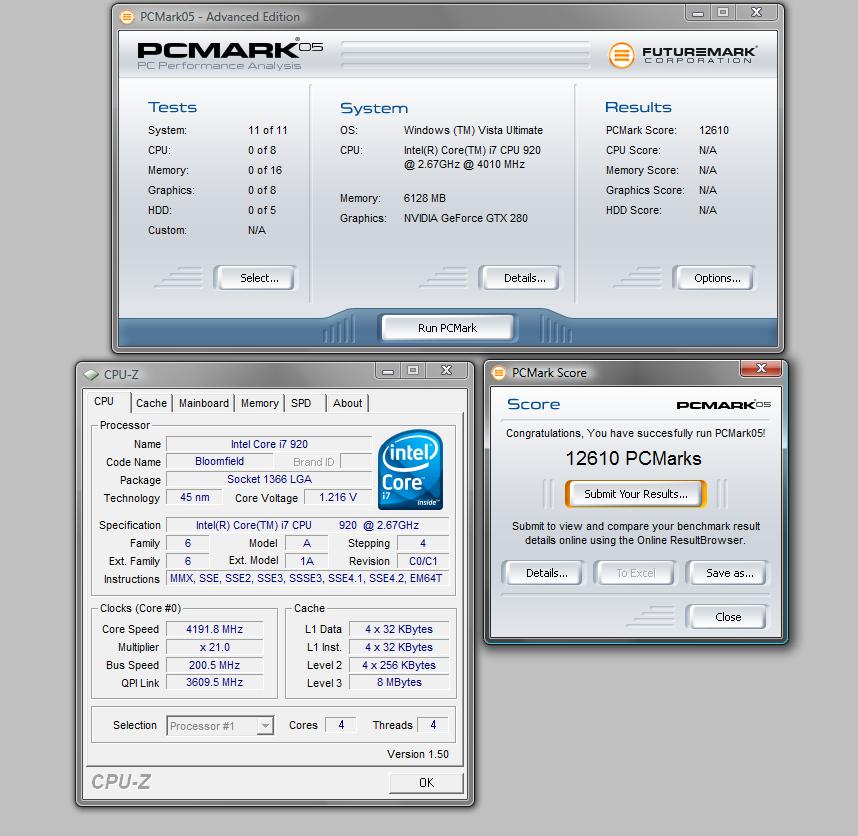Screen dimensions: 858x836
Task: Click the Cores value box
Action: point(341,725)
